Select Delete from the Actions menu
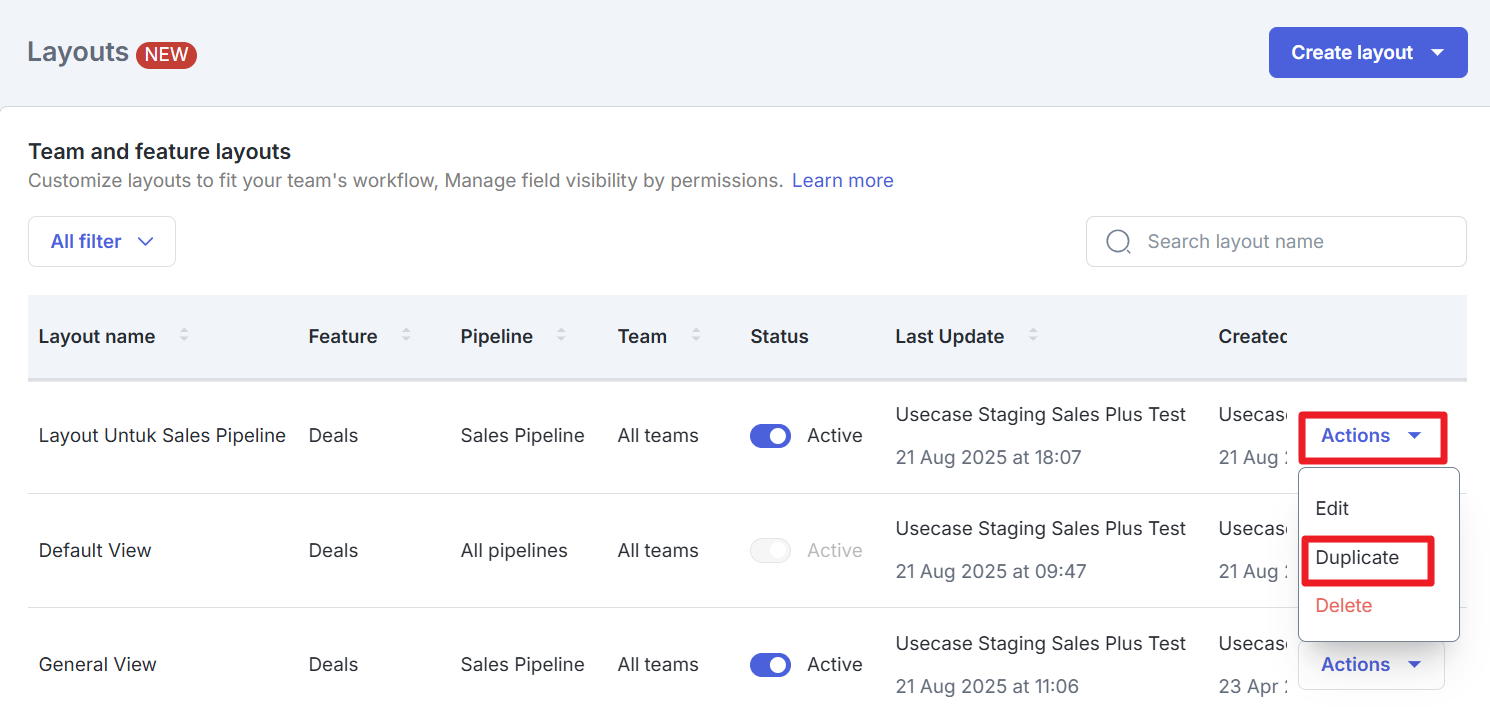Screen dimensions: 1490x709 pos(1343,606)
